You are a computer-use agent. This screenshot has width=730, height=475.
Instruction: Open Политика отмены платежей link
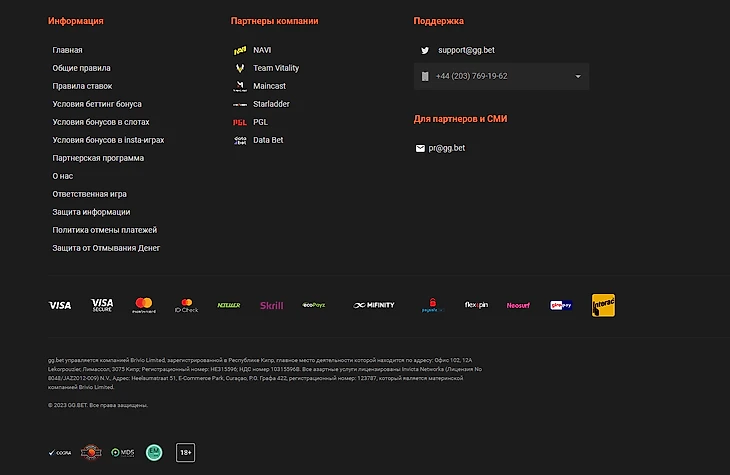pyautogui.click(x=104, y=231)
